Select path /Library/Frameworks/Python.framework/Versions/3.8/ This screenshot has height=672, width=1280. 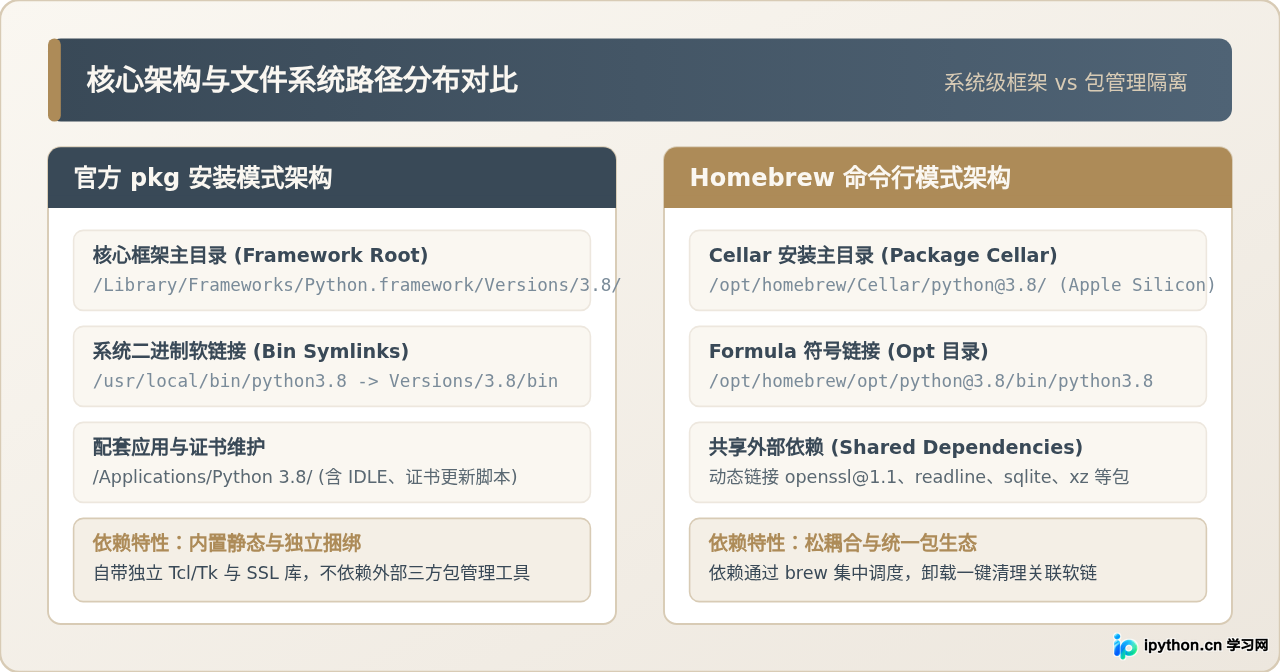click(357, 285)
